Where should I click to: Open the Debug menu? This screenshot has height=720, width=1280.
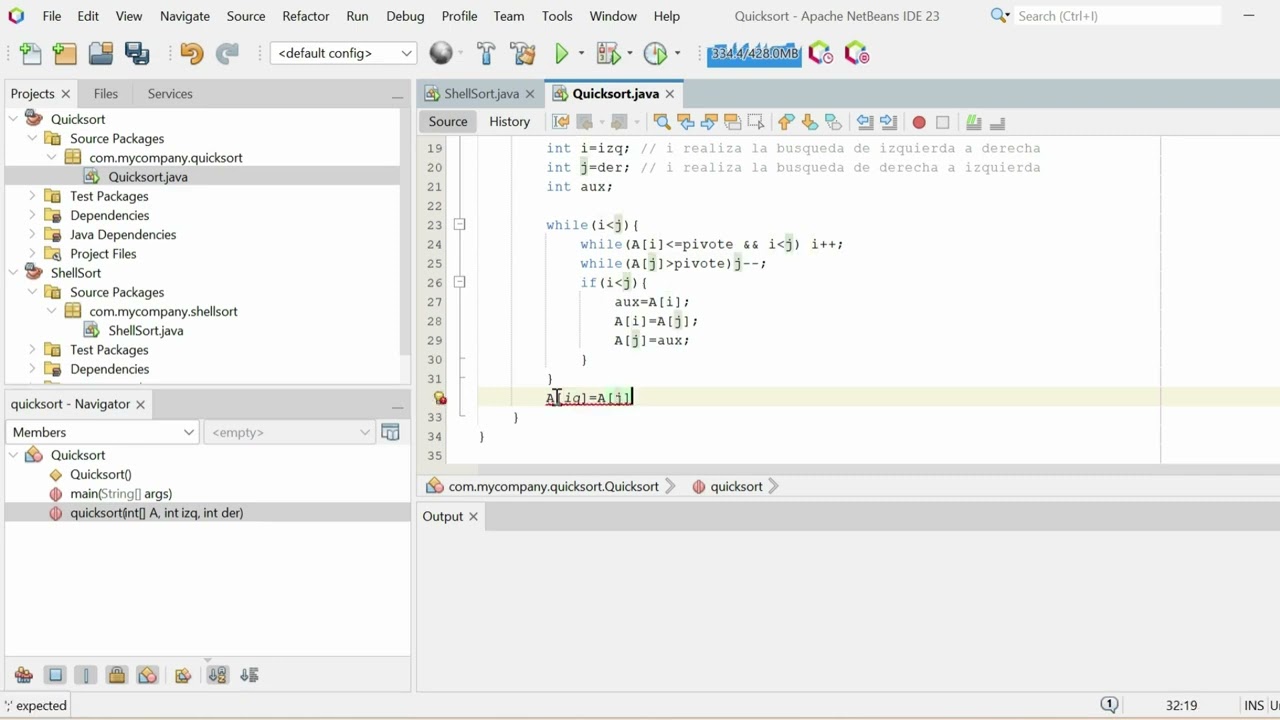pyautogui.click(x=405, y=16)
